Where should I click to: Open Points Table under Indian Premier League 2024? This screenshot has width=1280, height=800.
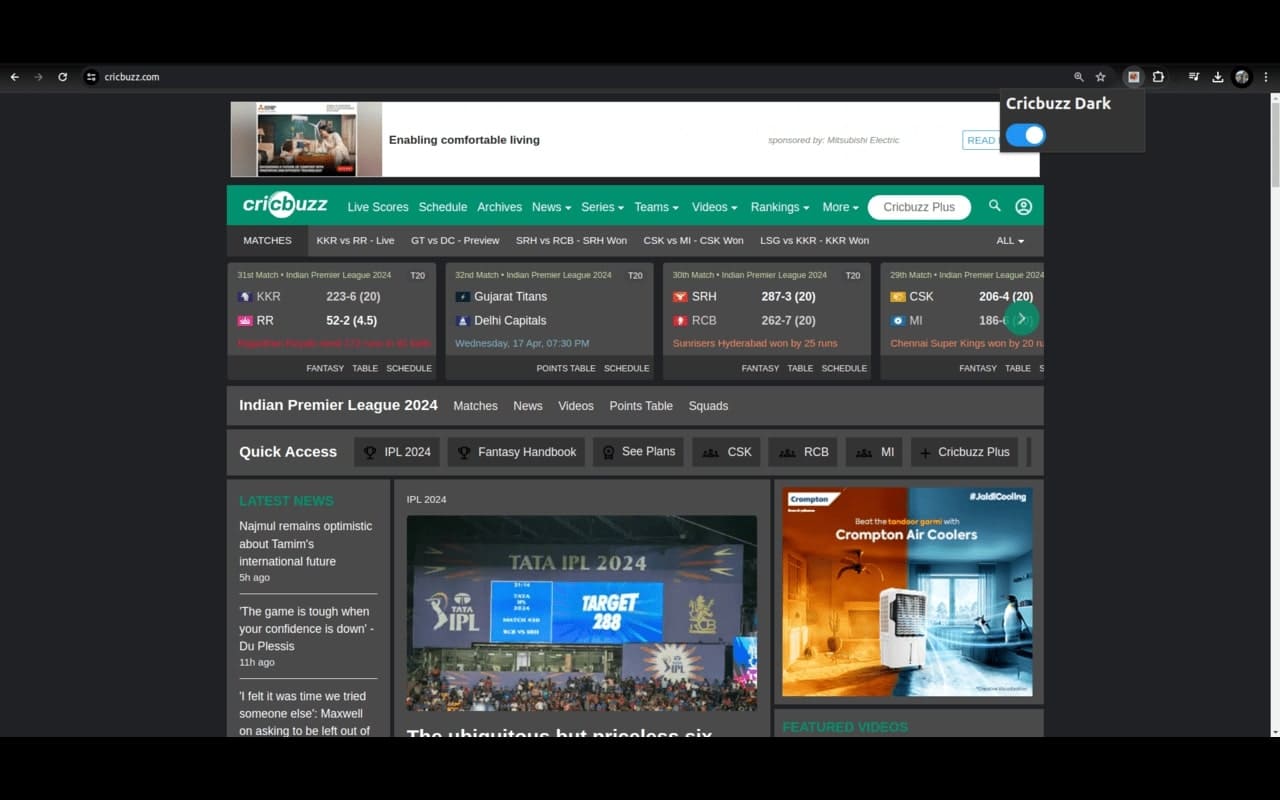641,406
